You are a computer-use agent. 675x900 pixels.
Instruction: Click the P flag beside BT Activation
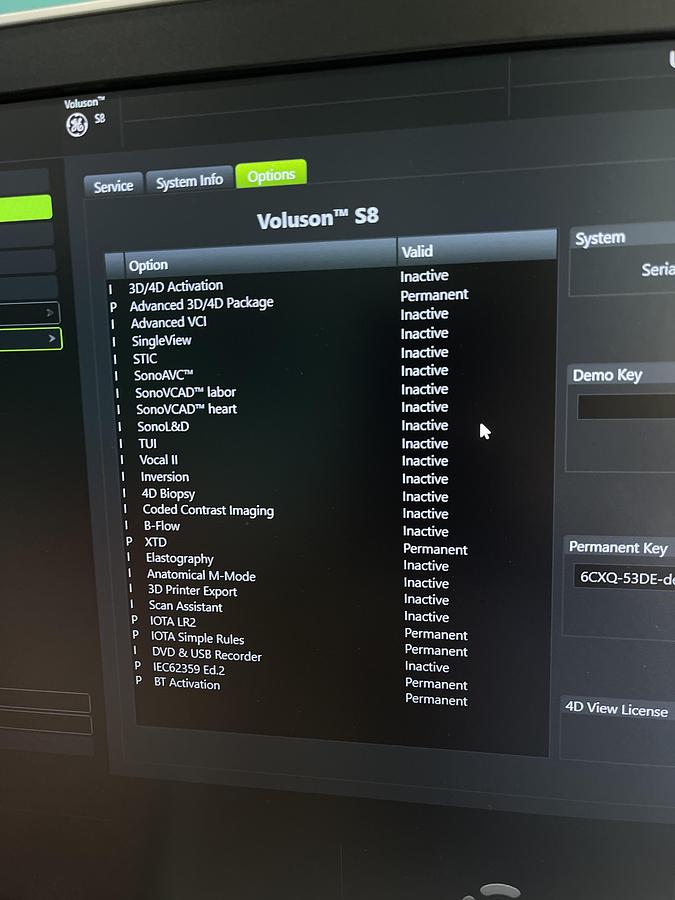click(138, 680)
